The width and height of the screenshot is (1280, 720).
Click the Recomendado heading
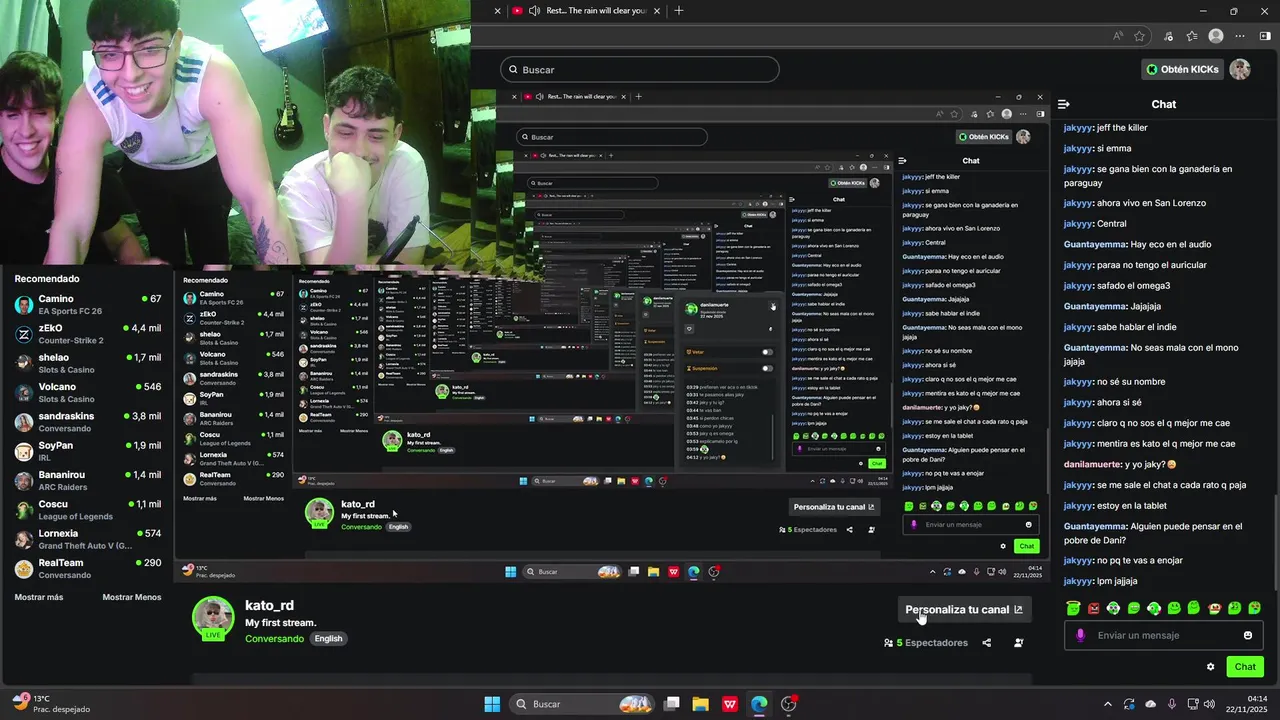click(47, 279)
